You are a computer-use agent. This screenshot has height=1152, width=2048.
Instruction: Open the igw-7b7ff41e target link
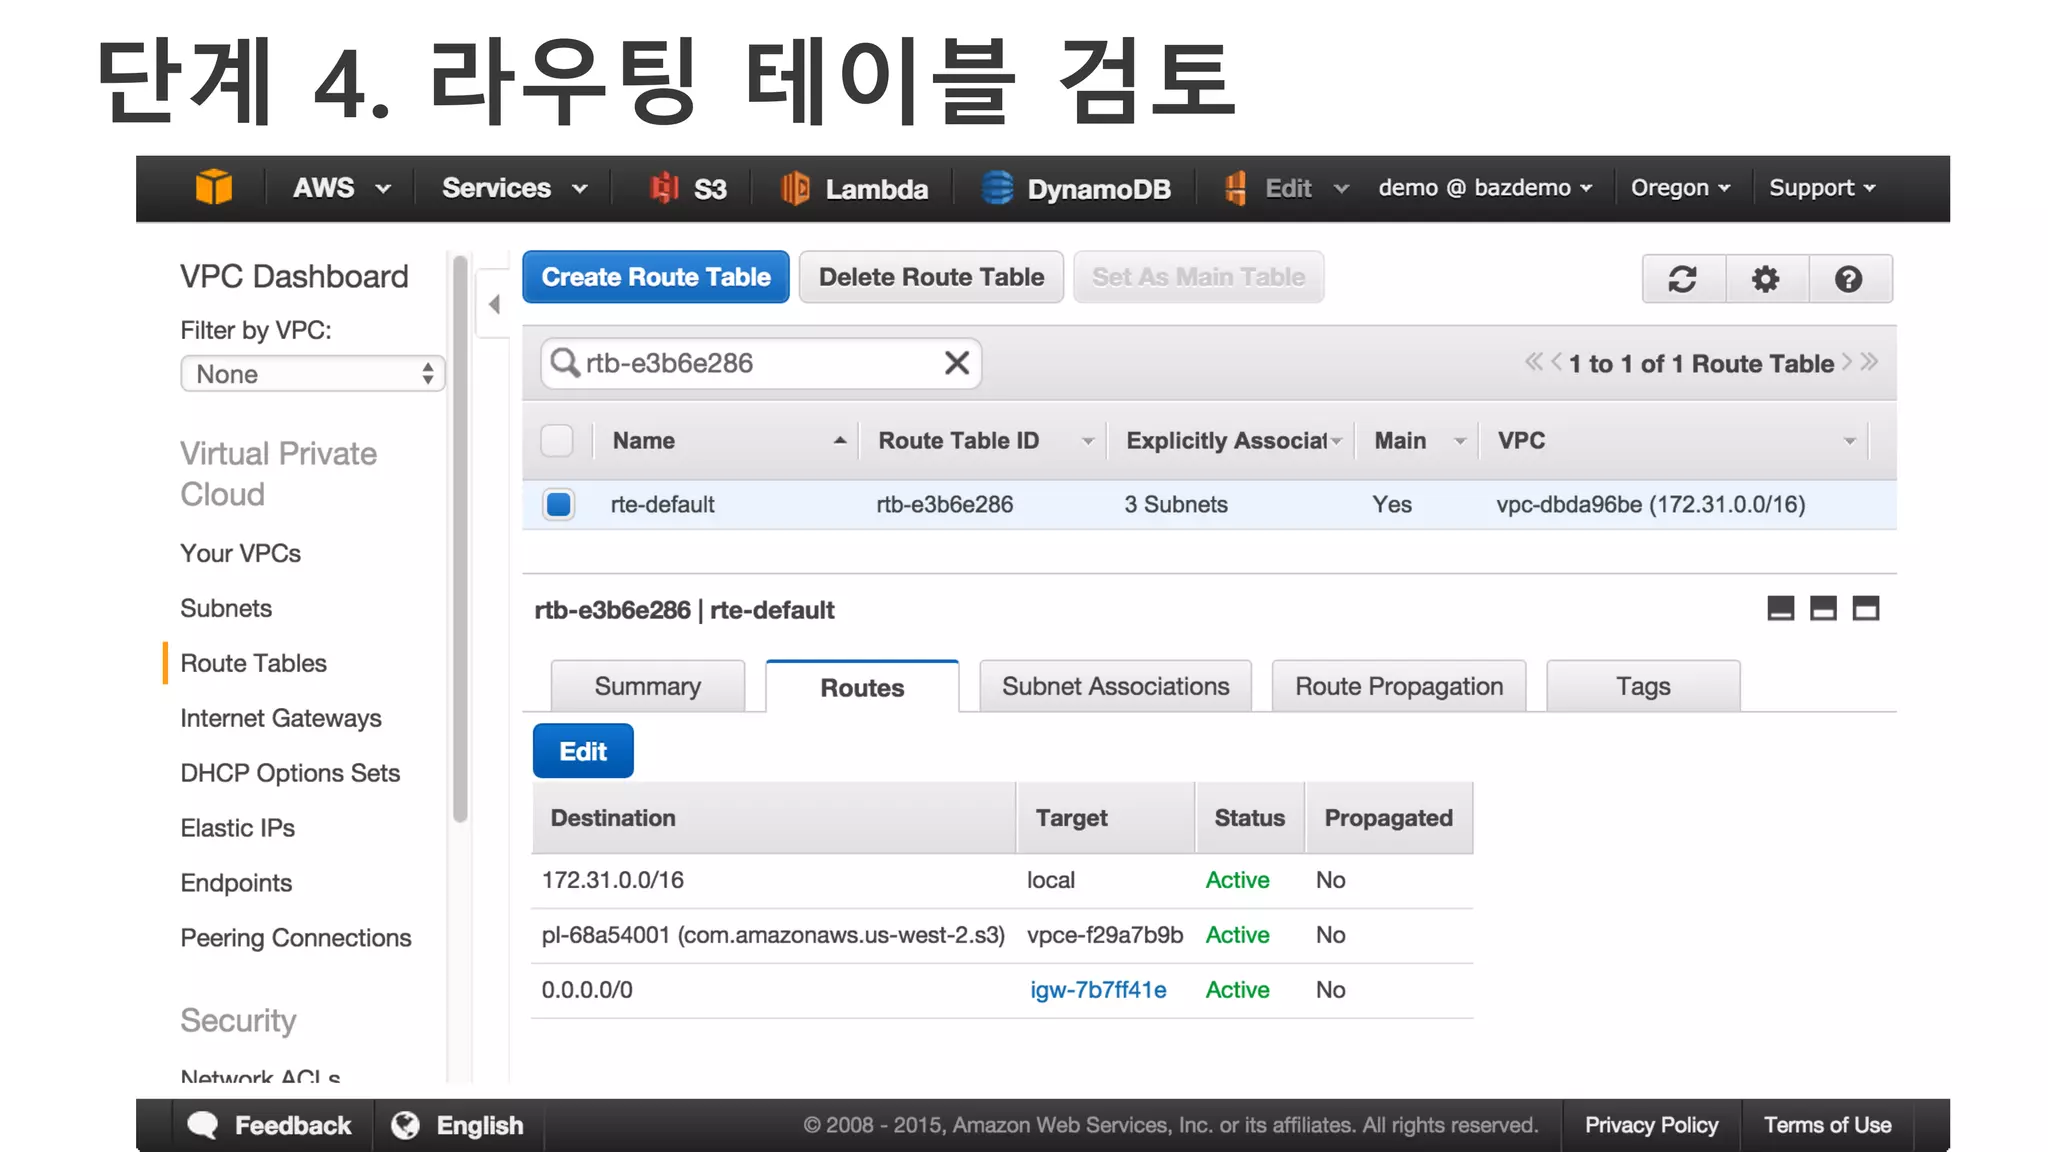(x=1098, y=990)
